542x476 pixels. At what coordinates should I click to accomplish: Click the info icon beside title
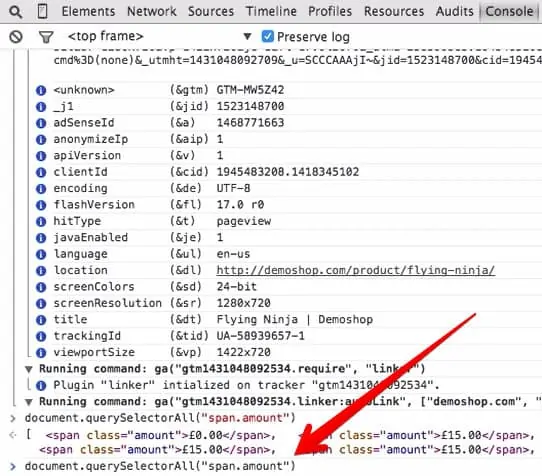coord(41,320)
